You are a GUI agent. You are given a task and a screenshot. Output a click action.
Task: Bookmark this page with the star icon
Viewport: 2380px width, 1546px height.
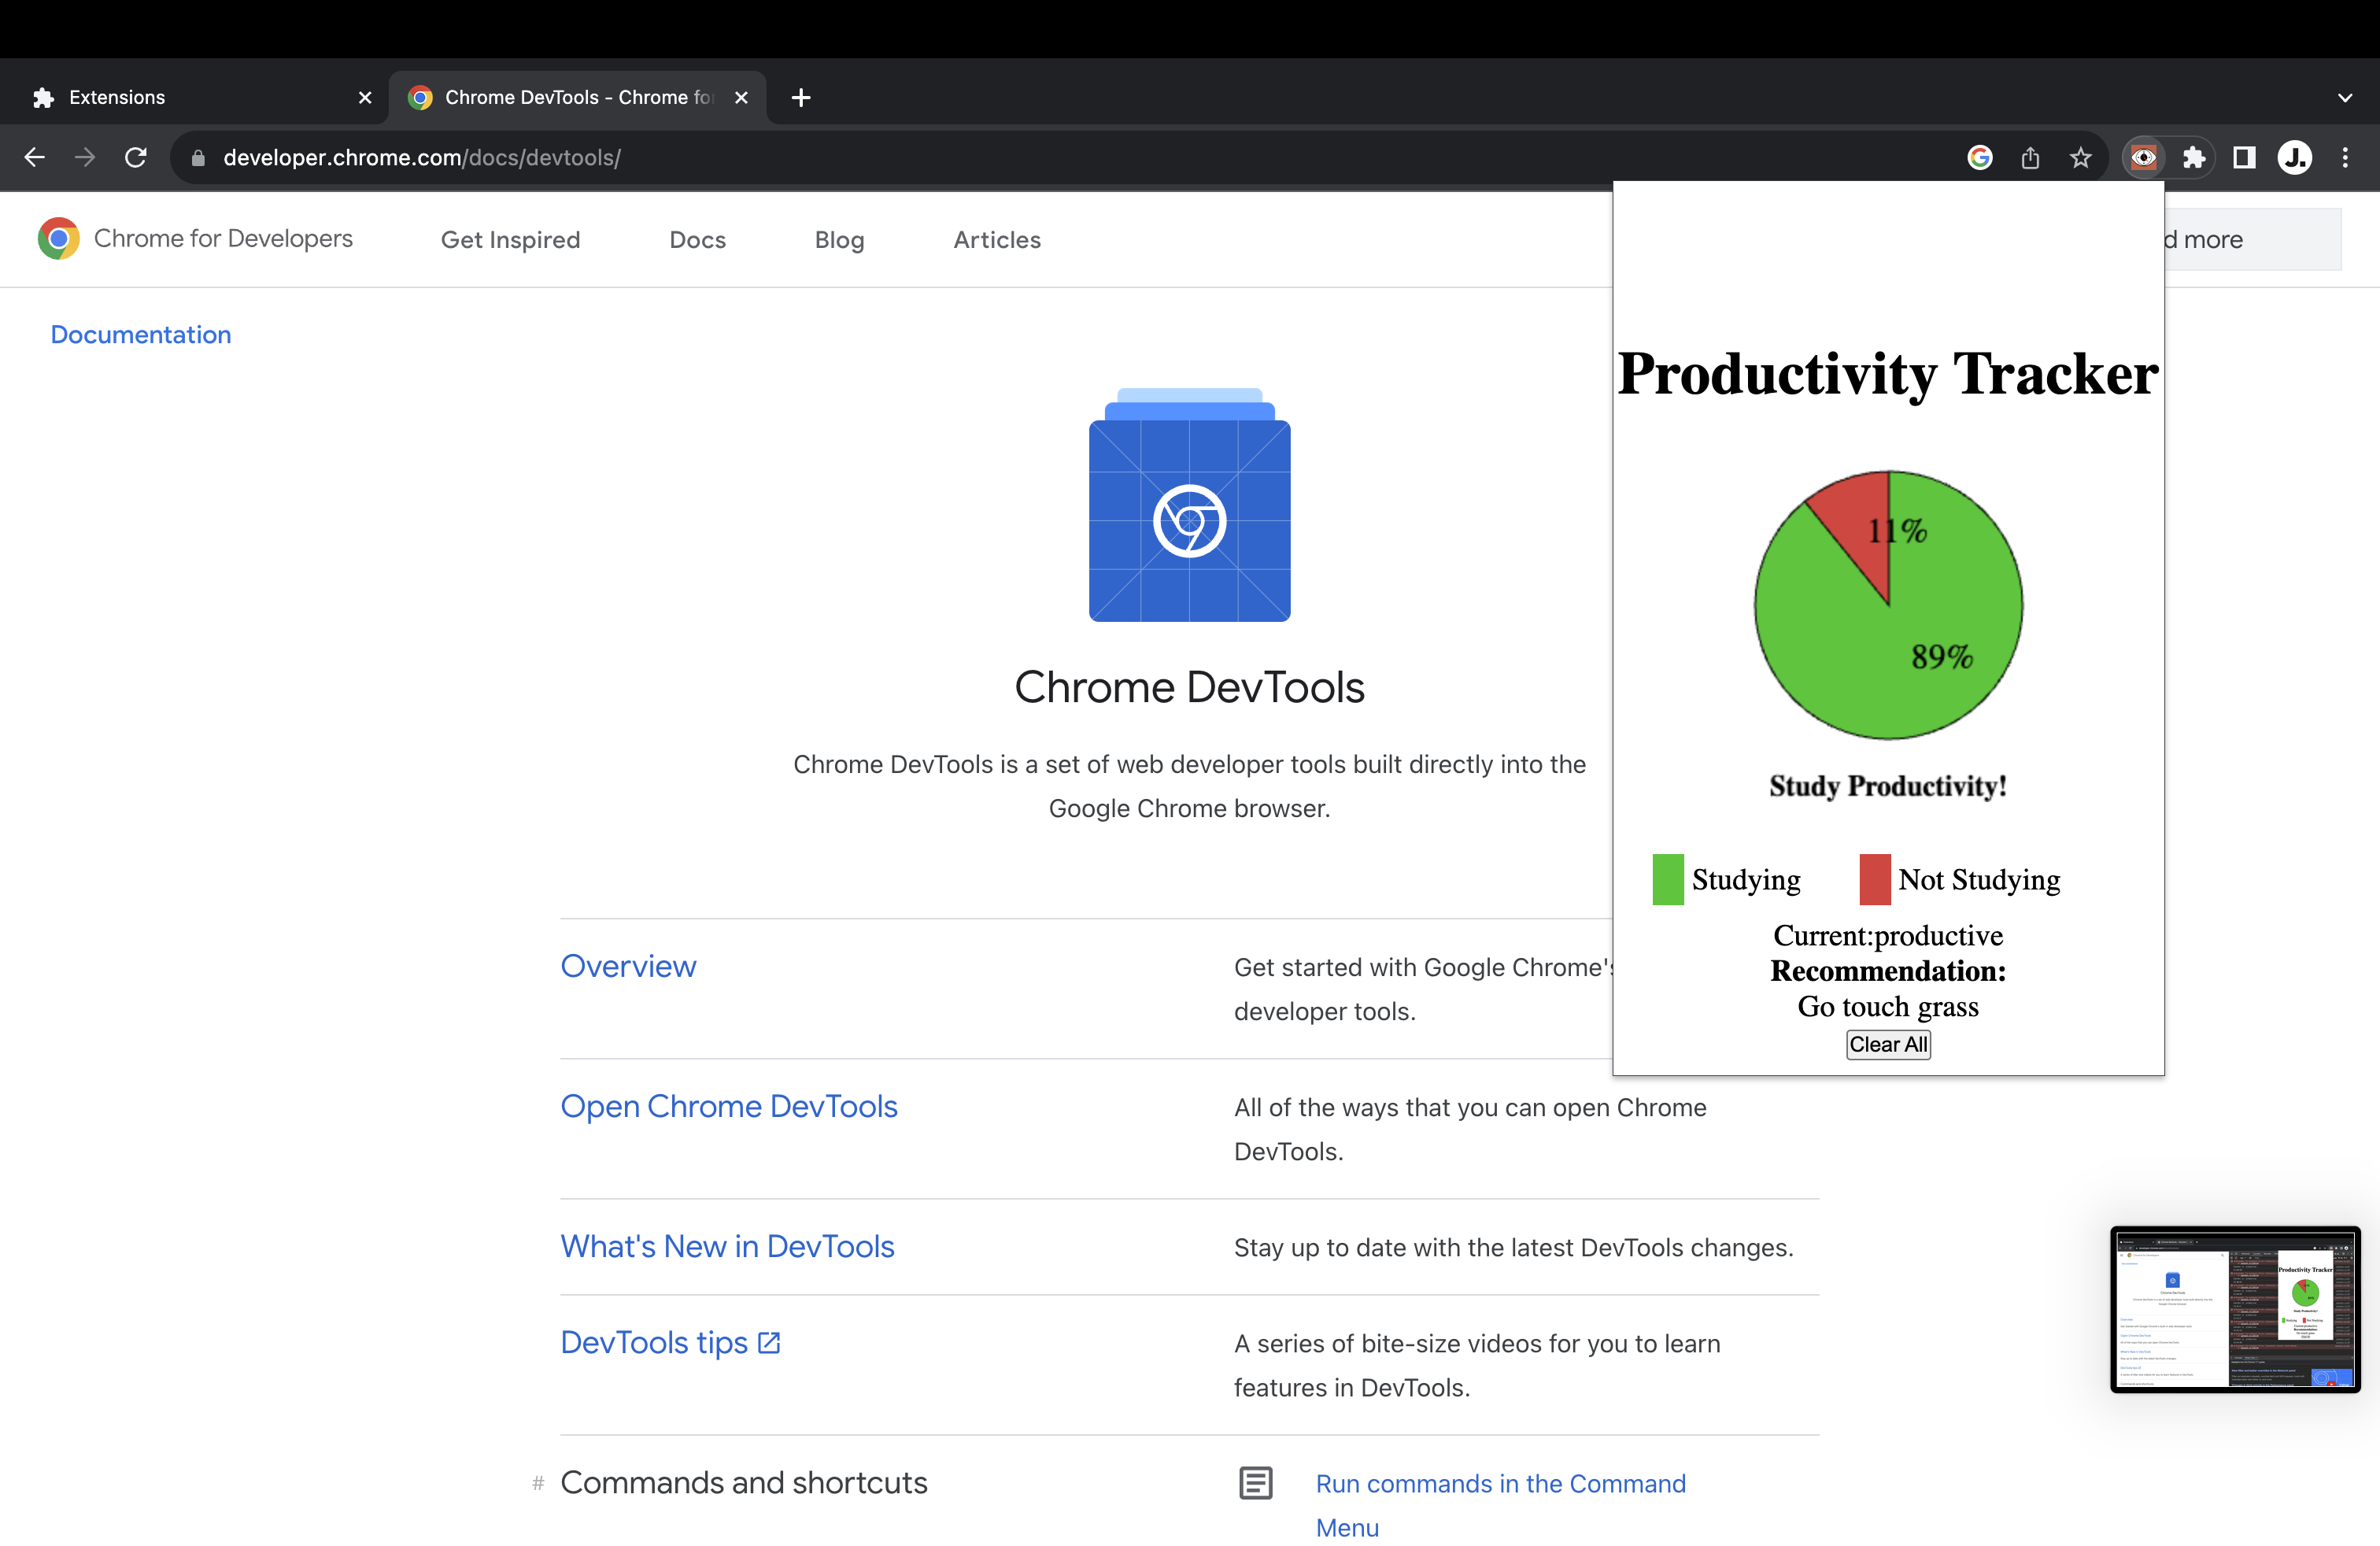[x=2080, y=157]
